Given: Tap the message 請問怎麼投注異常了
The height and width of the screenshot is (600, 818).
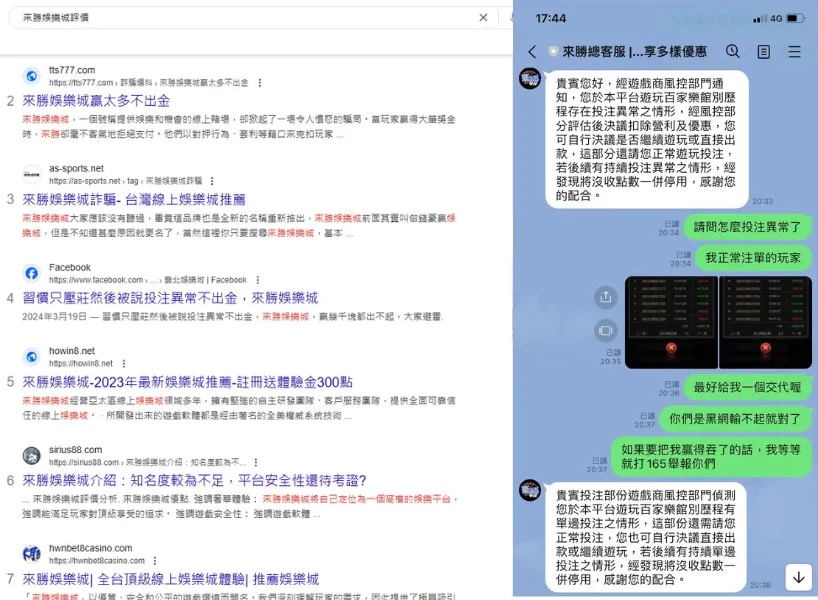Looking at the screenshot, I should (747, 227).
